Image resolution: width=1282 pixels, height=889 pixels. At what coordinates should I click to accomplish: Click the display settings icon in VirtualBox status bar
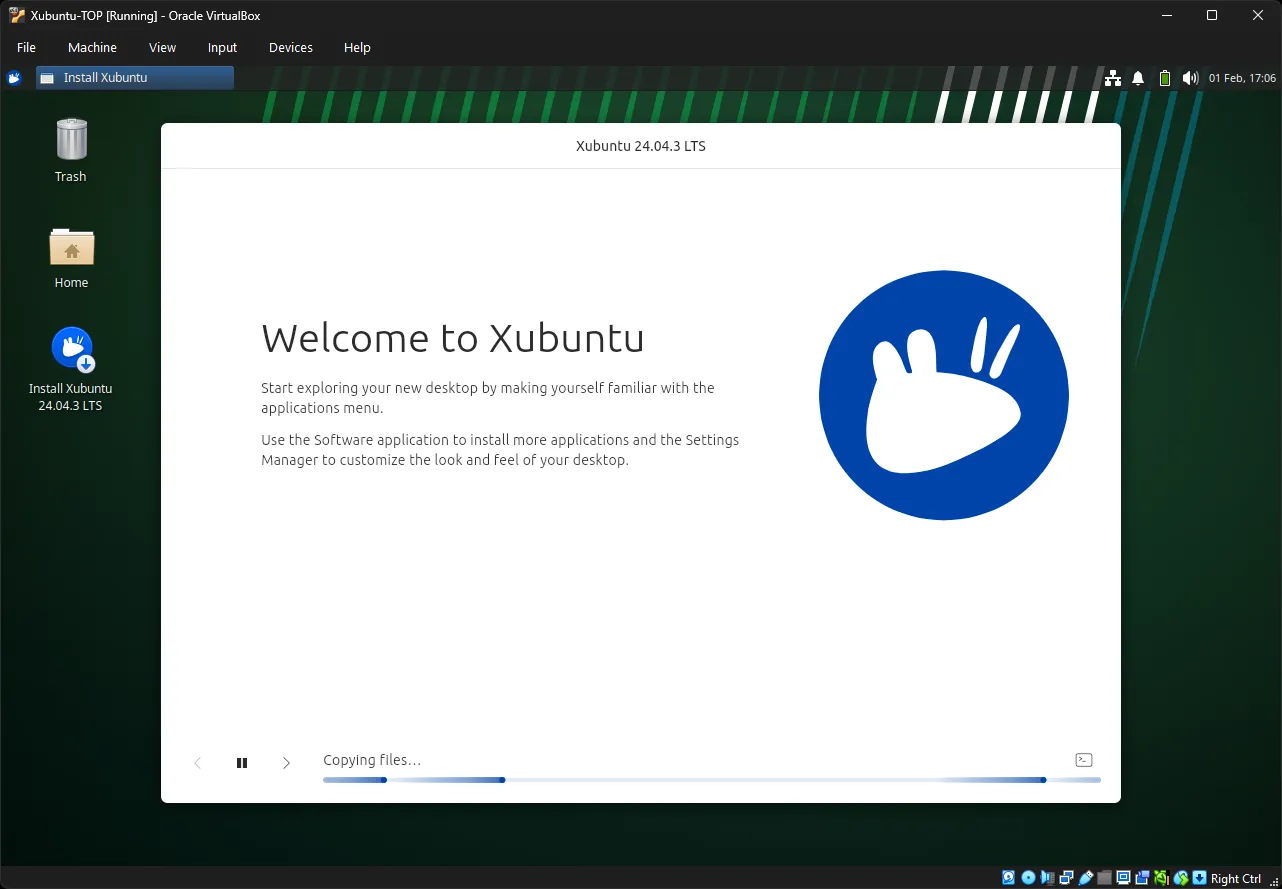coord(1122,877)
